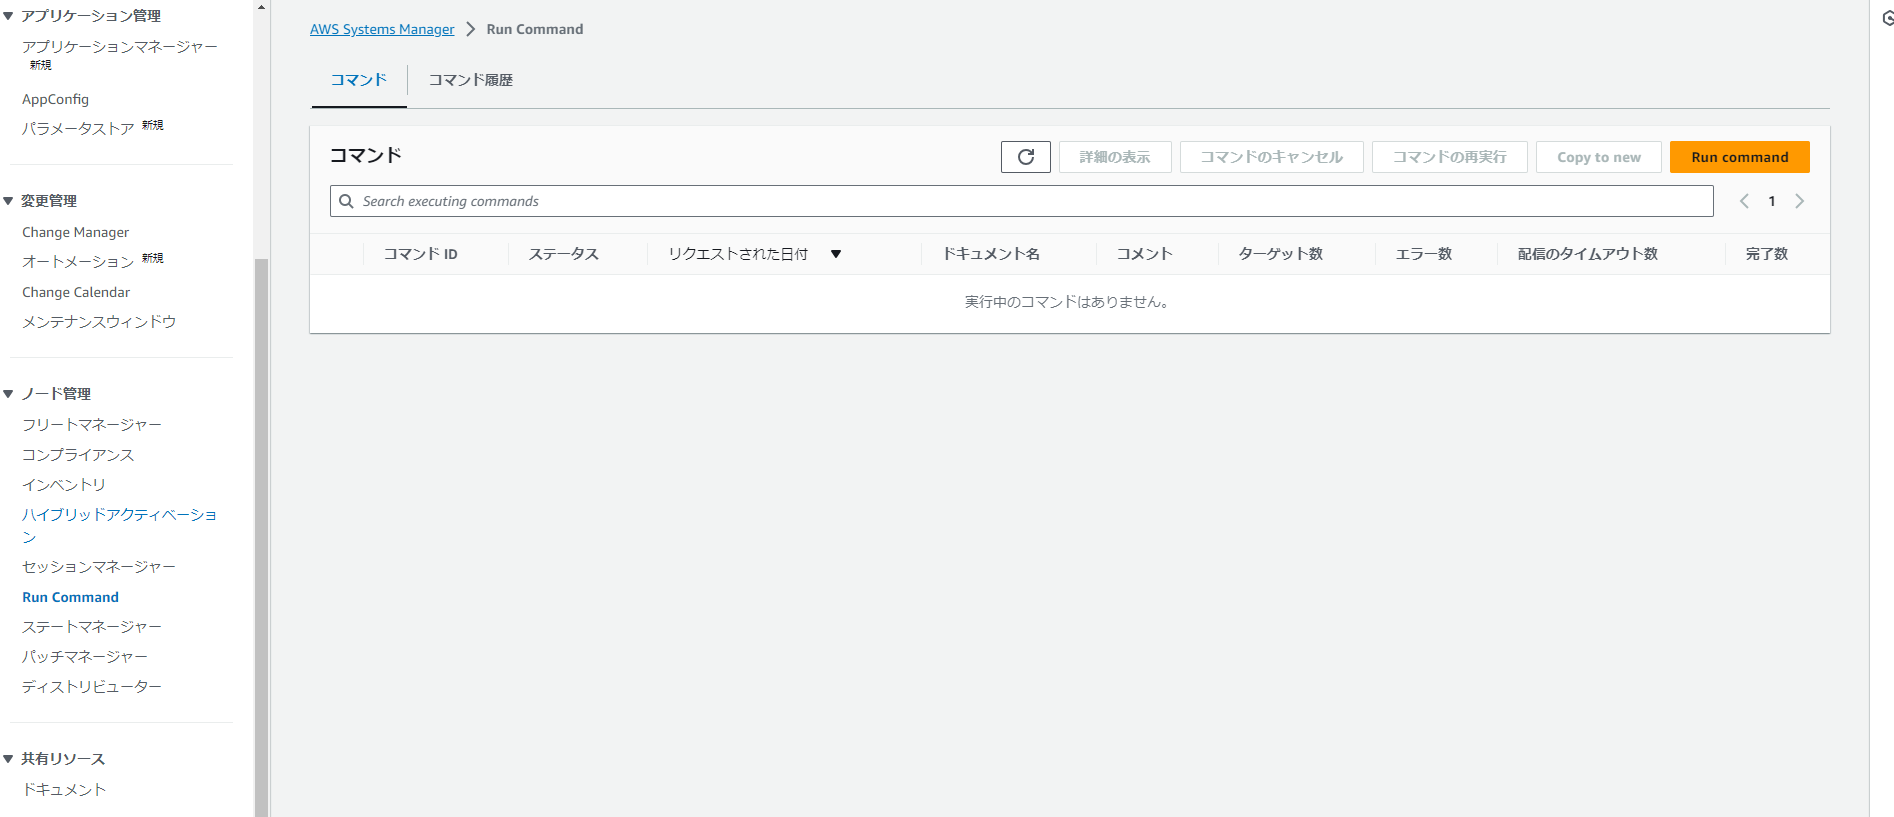Click the refresh icon button

click(x=1025, y=157)
